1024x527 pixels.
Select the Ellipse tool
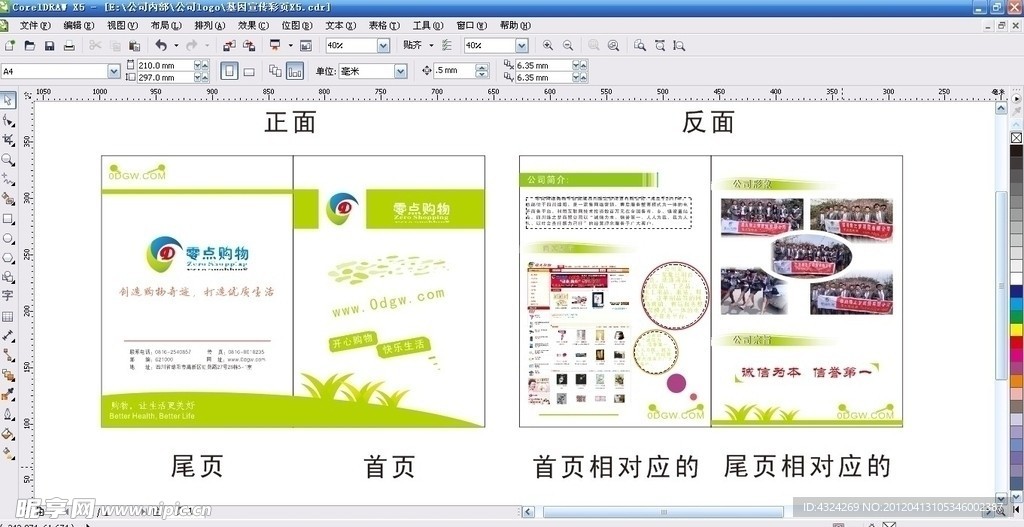click(8, 238)
